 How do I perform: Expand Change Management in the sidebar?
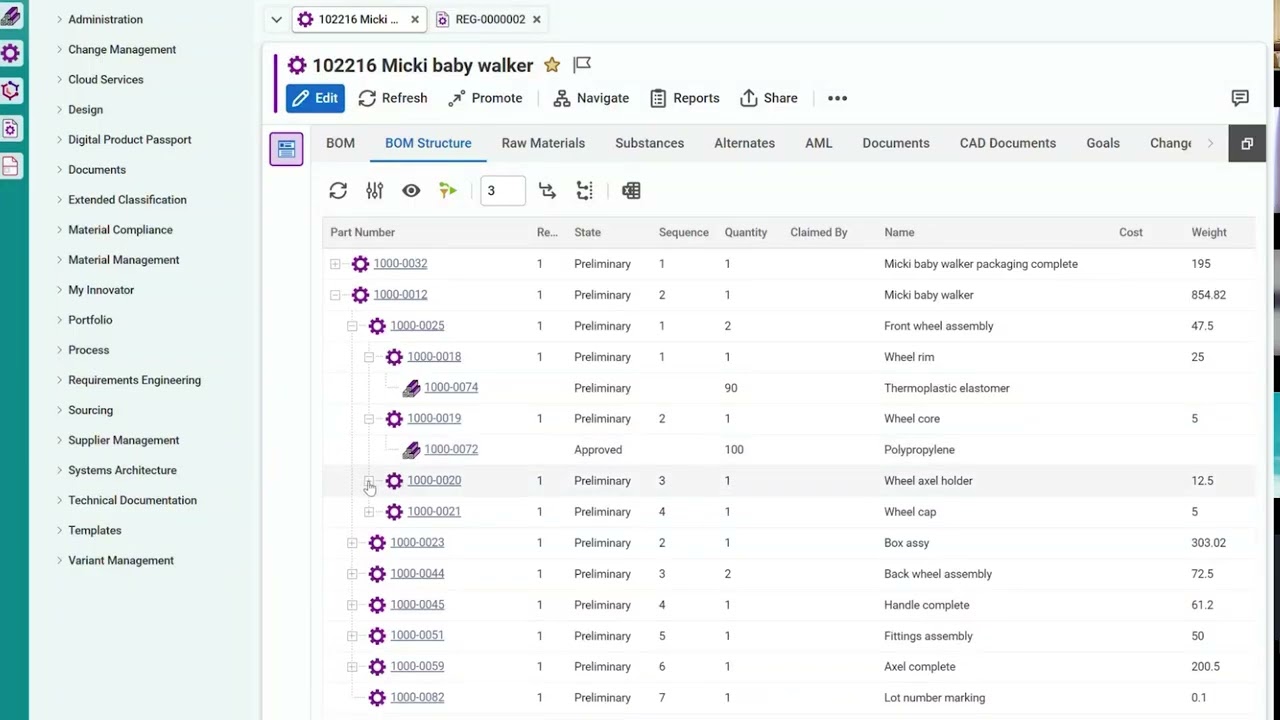116,49
